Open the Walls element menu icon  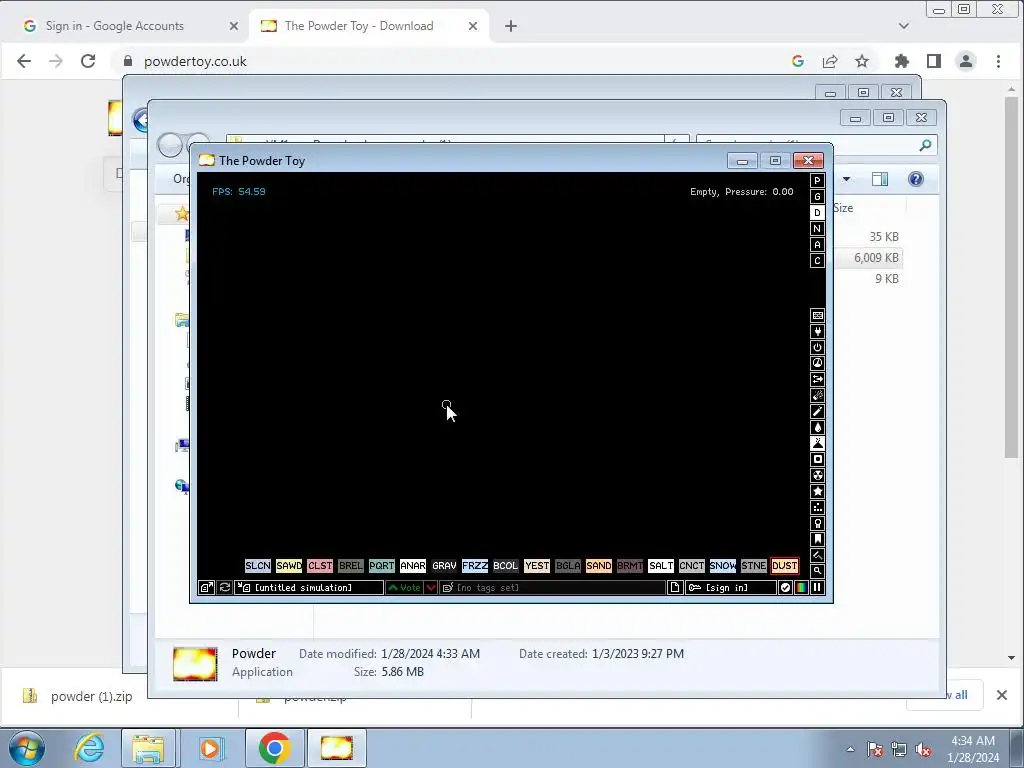click(x=817, y=315)
